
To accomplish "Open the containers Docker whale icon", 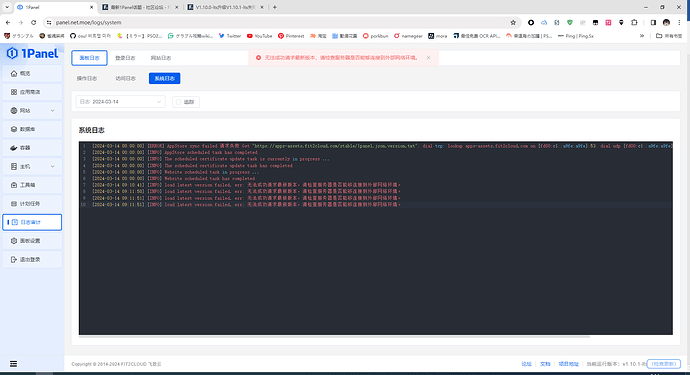I will click(x=14, y=148).
